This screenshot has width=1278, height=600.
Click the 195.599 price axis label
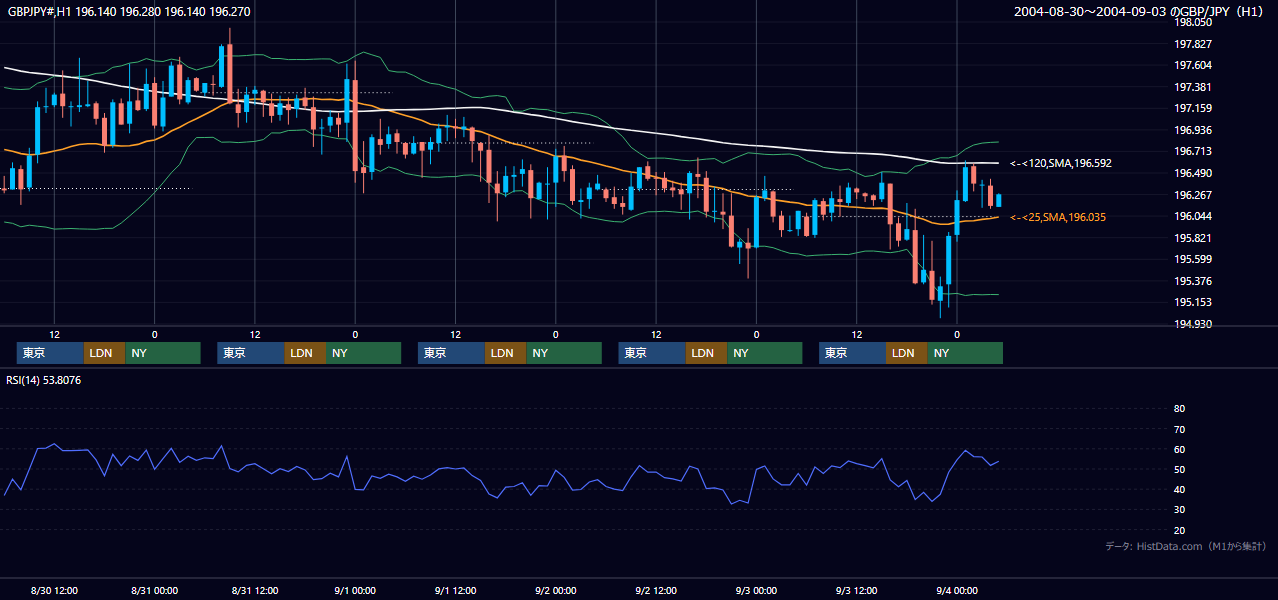coord(1193,259)
